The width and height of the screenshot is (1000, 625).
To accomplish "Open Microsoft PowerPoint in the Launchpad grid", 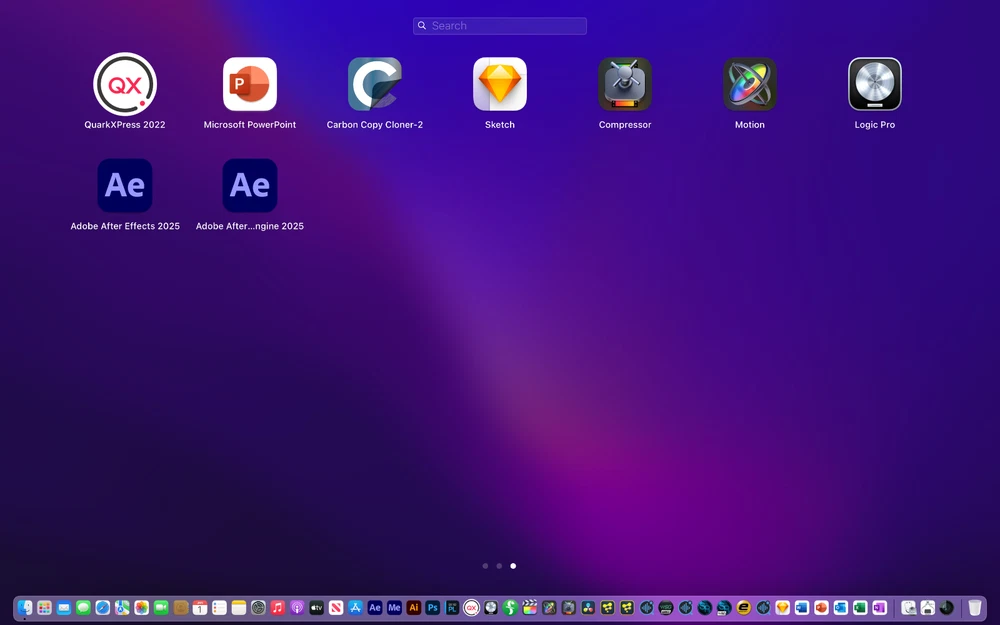I will click(x=250, y=85).
